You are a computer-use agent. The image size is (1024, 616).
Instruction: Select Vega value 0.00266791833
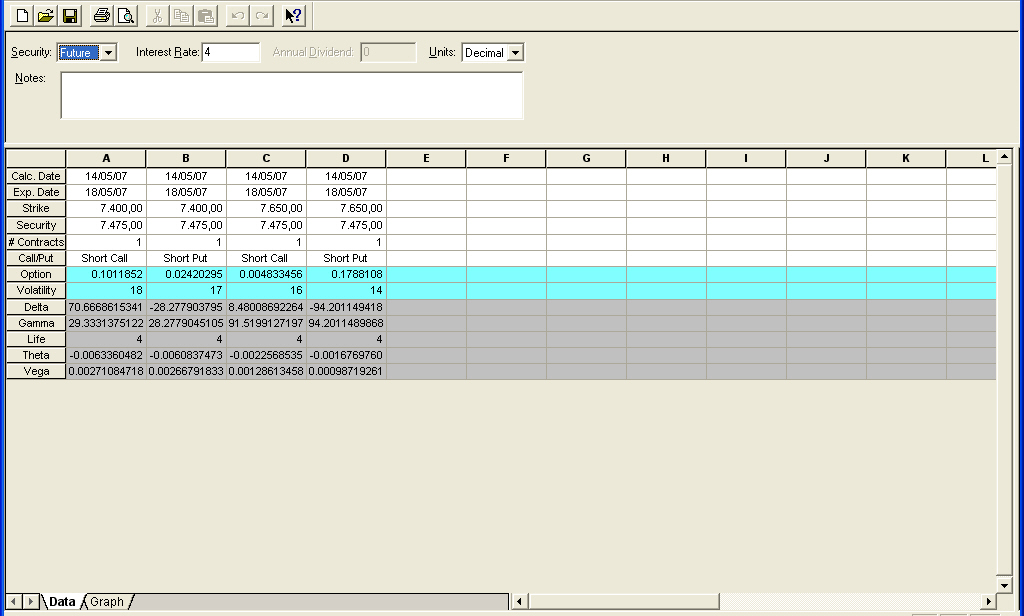(x=186, y=371)
